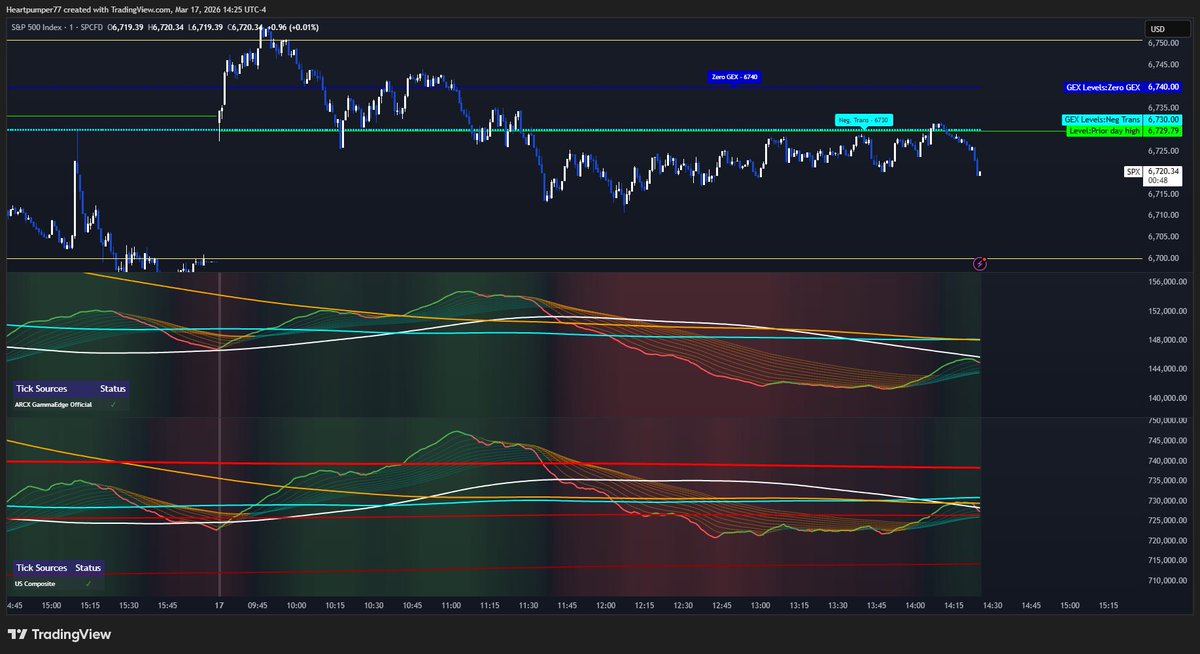
Task: Click the 6,700.00 price axis value
Action: pos(1165,257)
